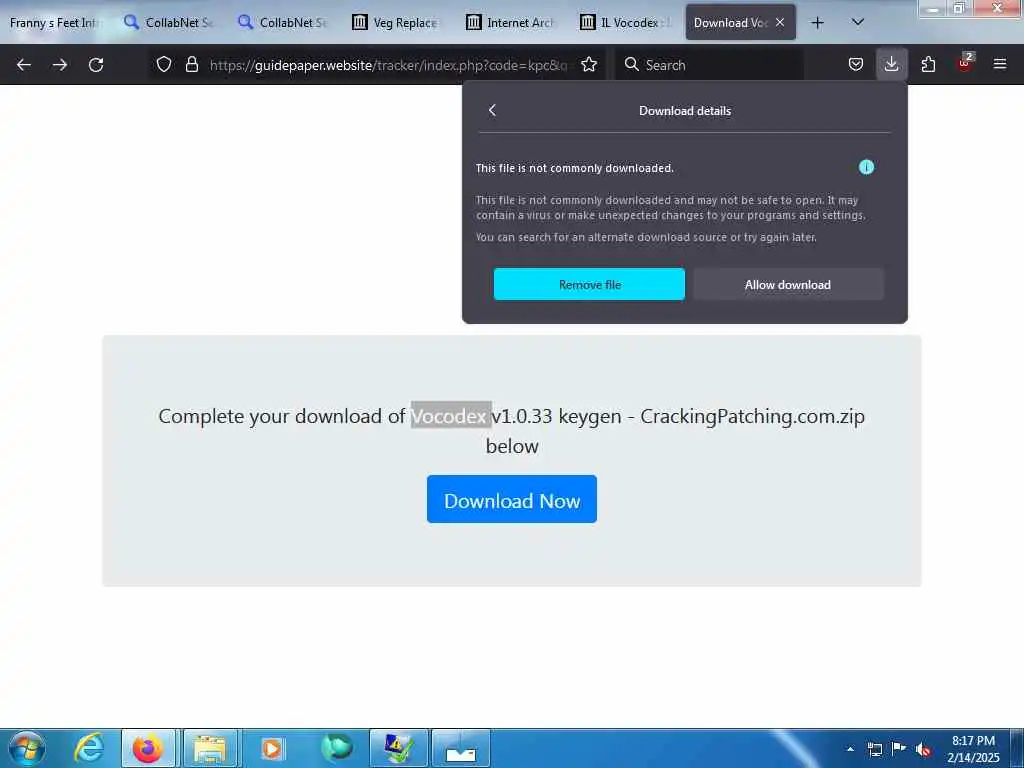The height and width of the screenshot is (768, 1024).
Task: Click the 'This file is not commonly downloaded.' heading
Action: click(x=575, y=168)
